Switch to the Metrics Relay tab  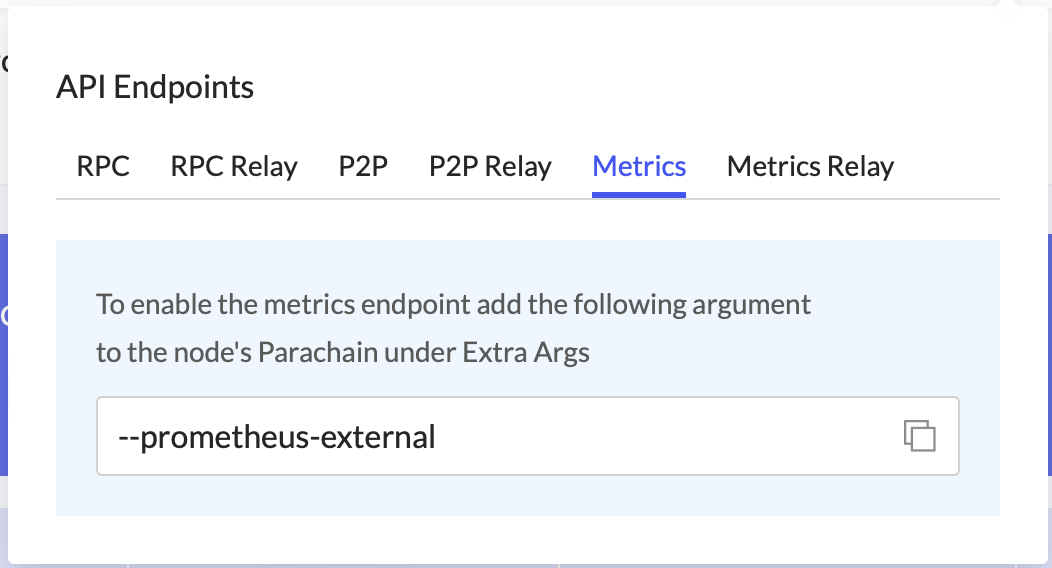[x=810, y=166]
